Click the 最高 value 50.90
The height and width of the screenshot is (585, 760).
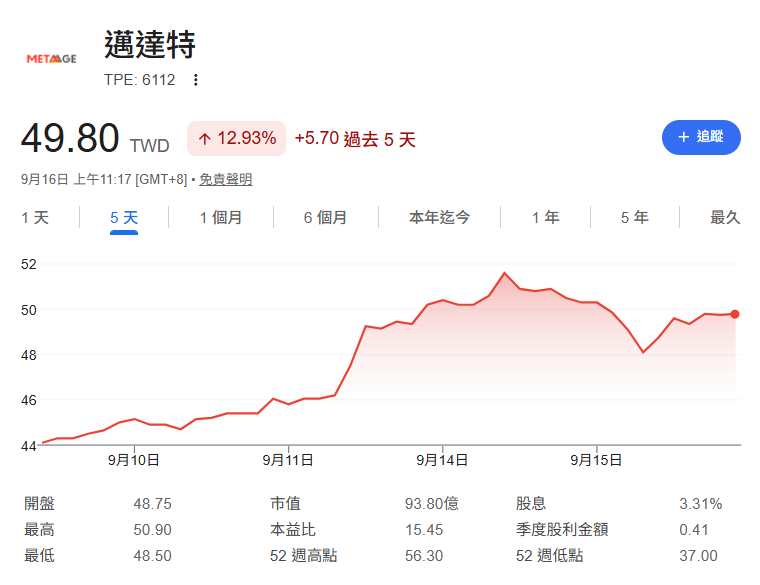coord(153,530)
